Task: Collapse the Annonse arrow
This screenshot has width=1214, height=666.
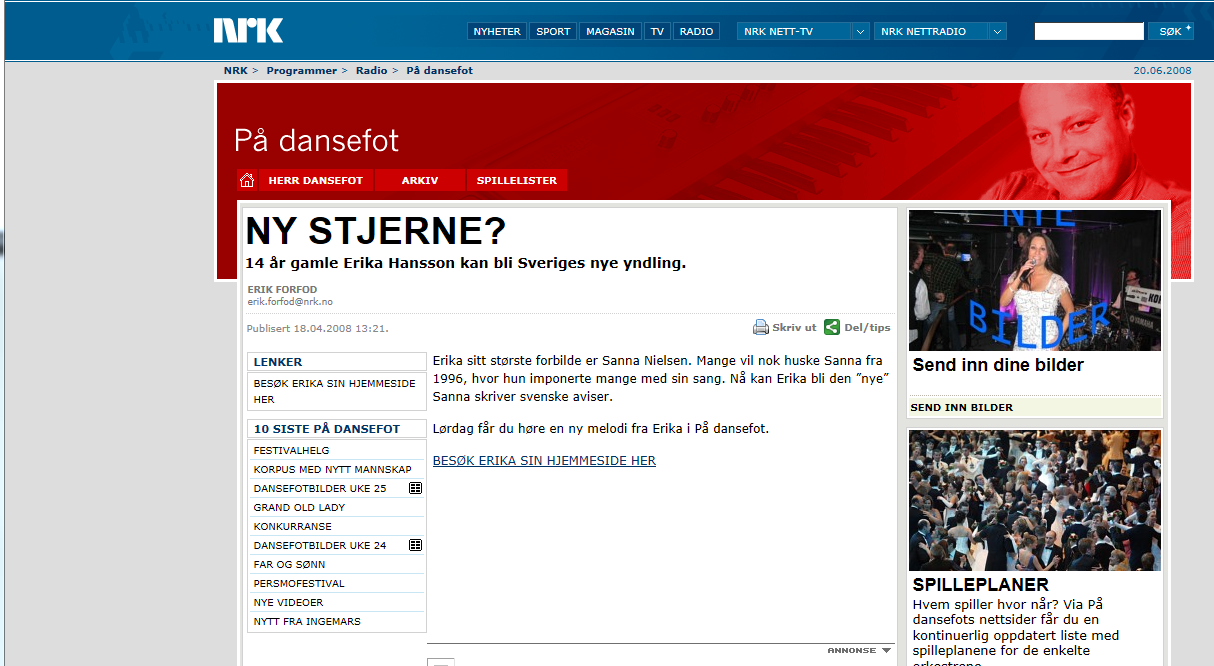Action: [x=886, y=650]
